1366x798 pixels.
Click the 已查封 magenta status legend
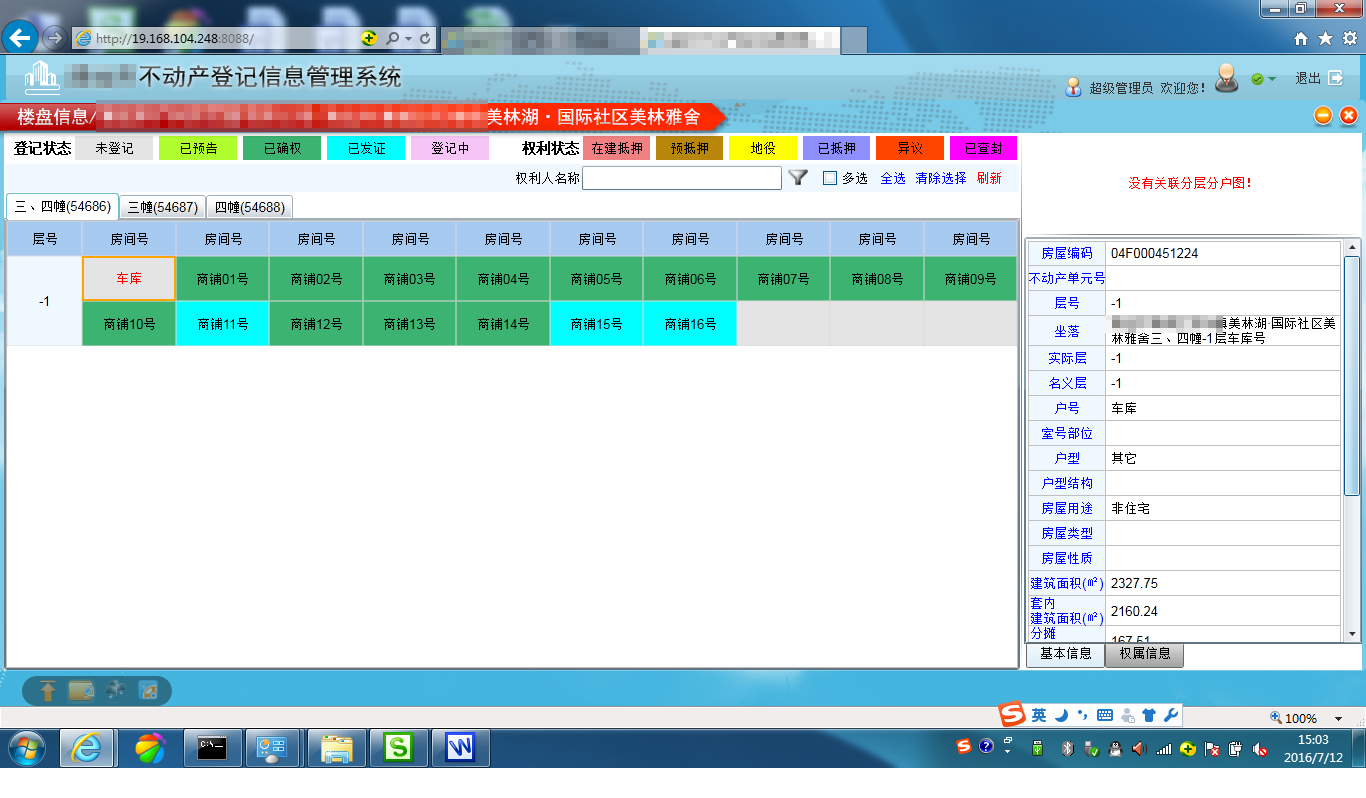[x=983, y=148]
